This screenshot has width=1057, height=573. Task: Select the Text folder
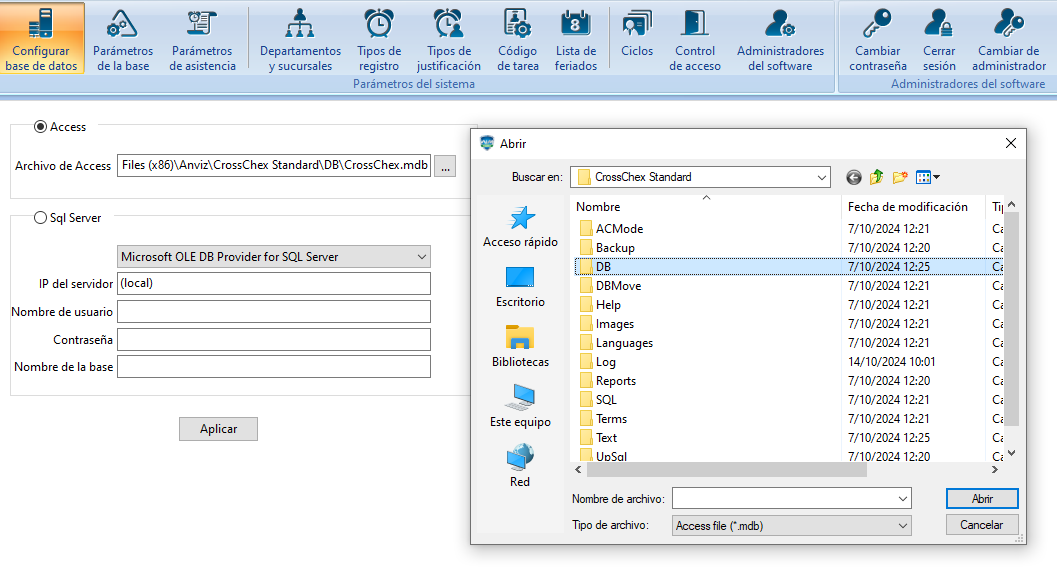click(599, 438)
